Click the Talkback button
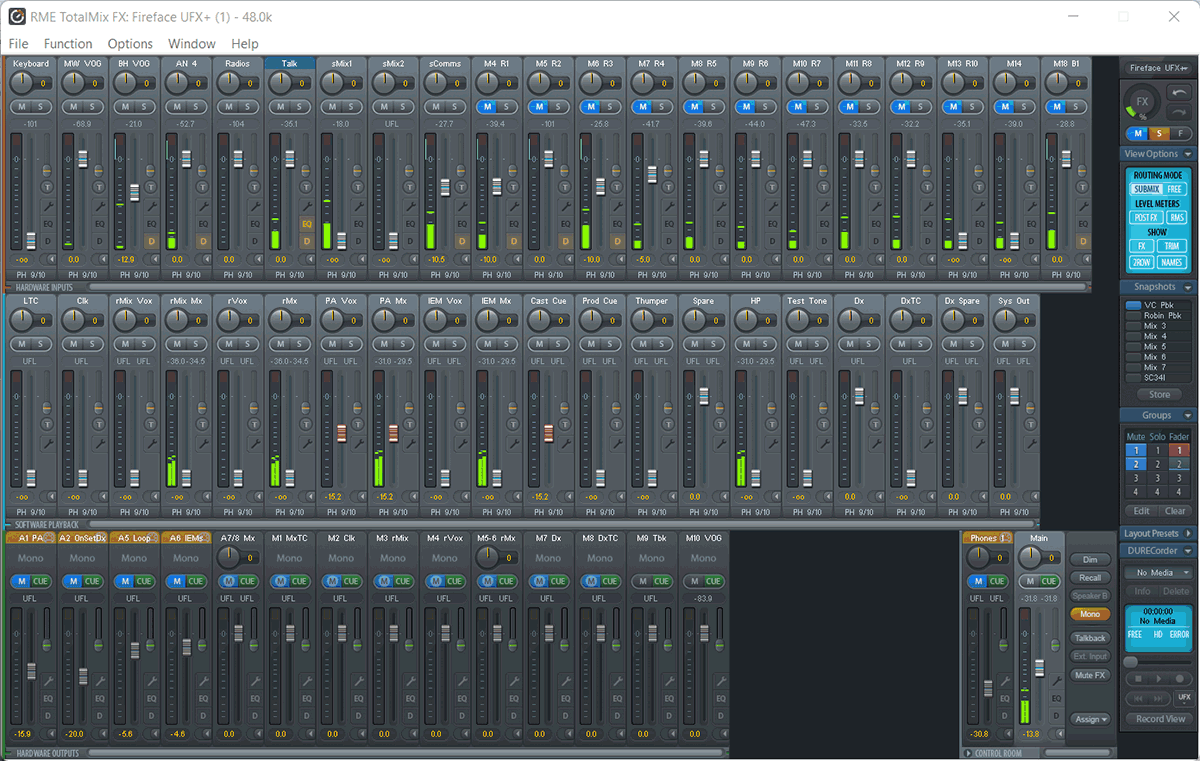Viewport: 1200px width, 761px height. coord(1090,638)
